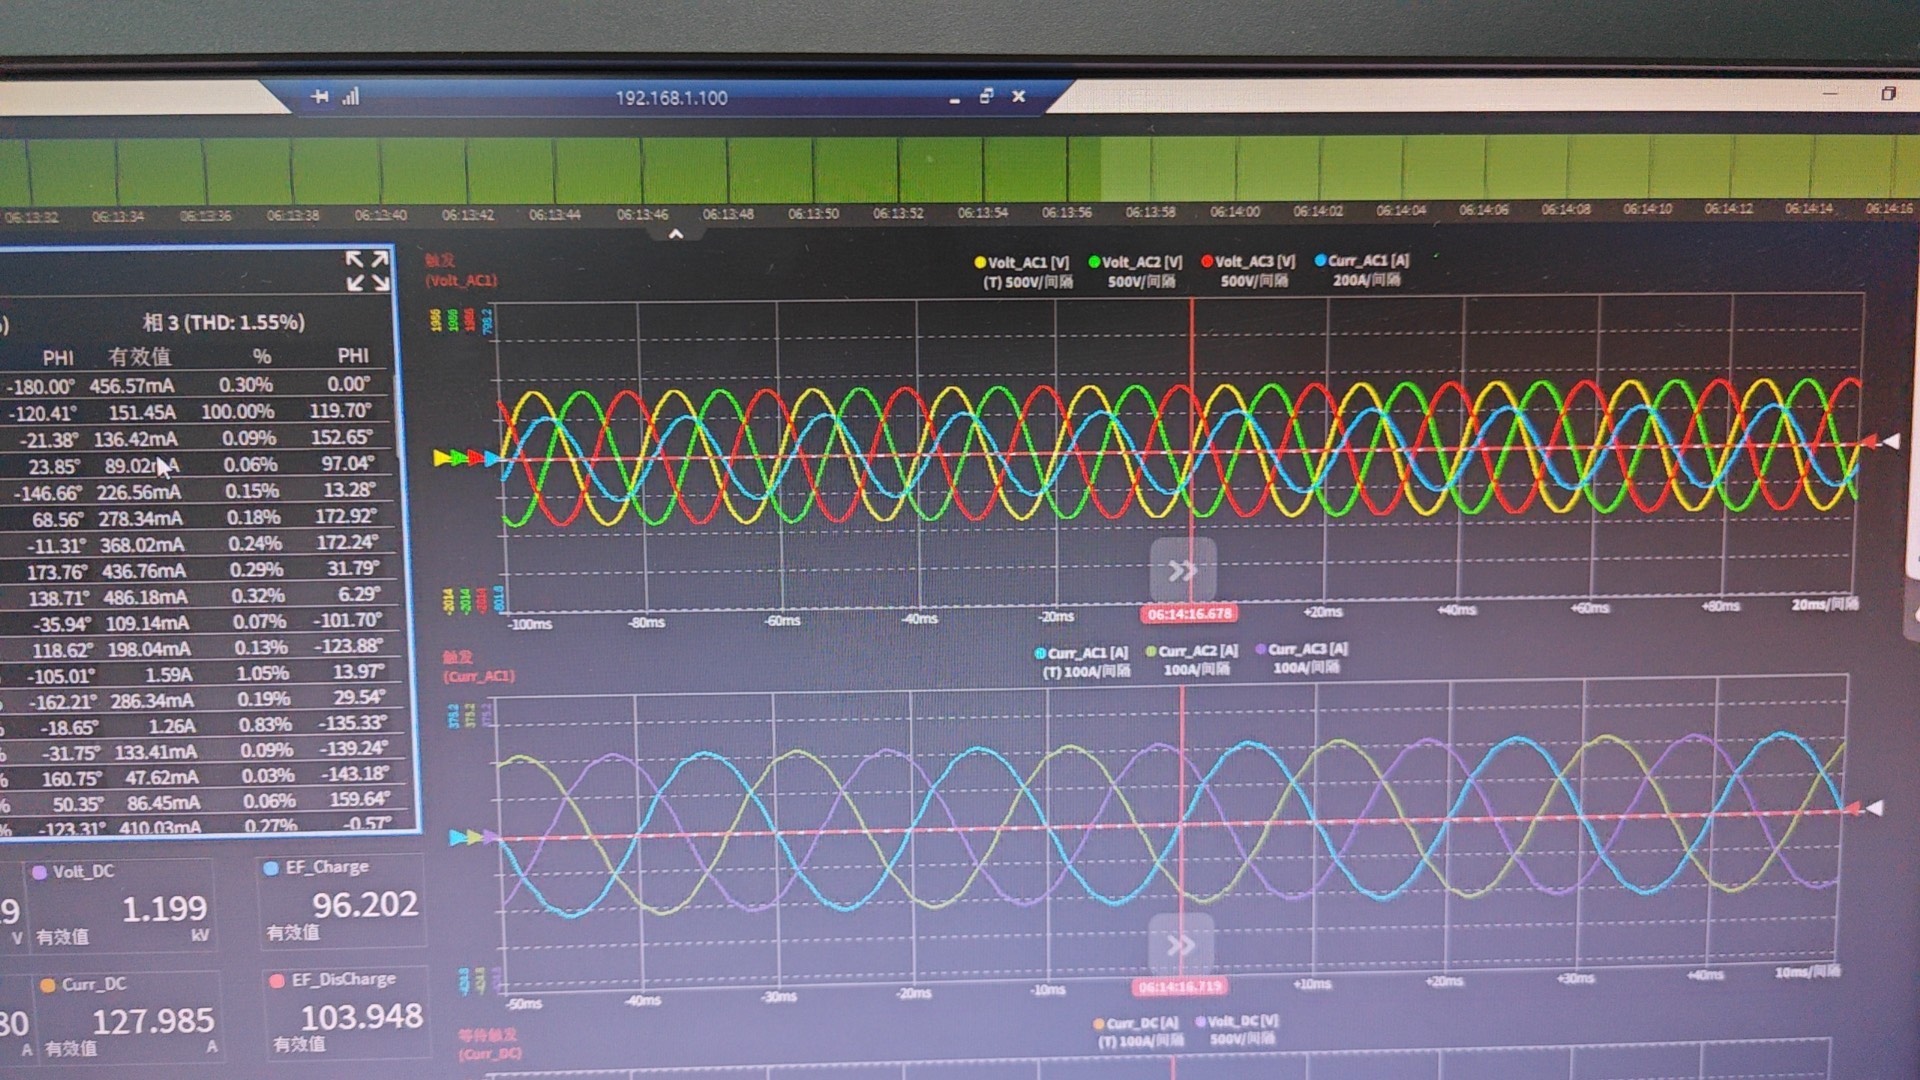Screen dimensions: 1920x1080
Task: Click the pin icon in remote title bar
Action: [319, 97]
